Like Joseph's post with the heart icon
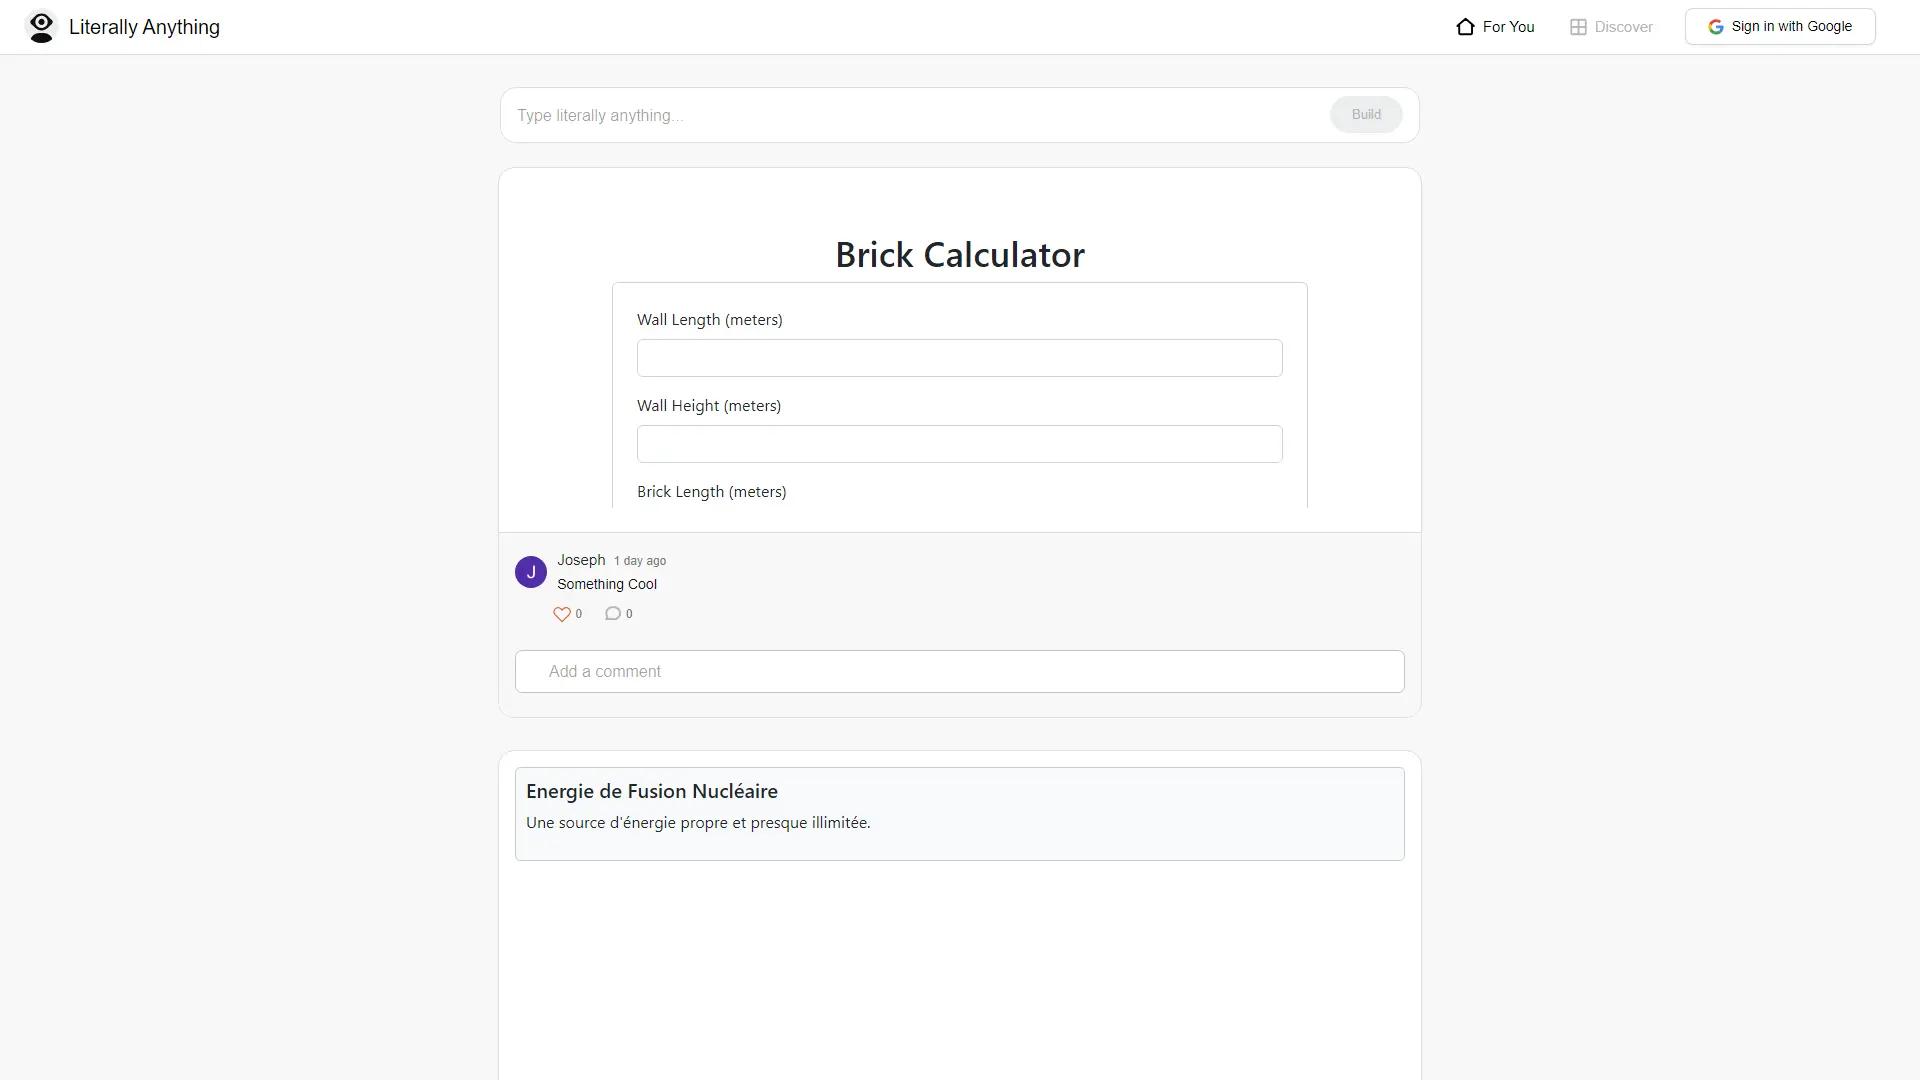Viewport: 1920px width, 1080px height. (x=562, y=614)
